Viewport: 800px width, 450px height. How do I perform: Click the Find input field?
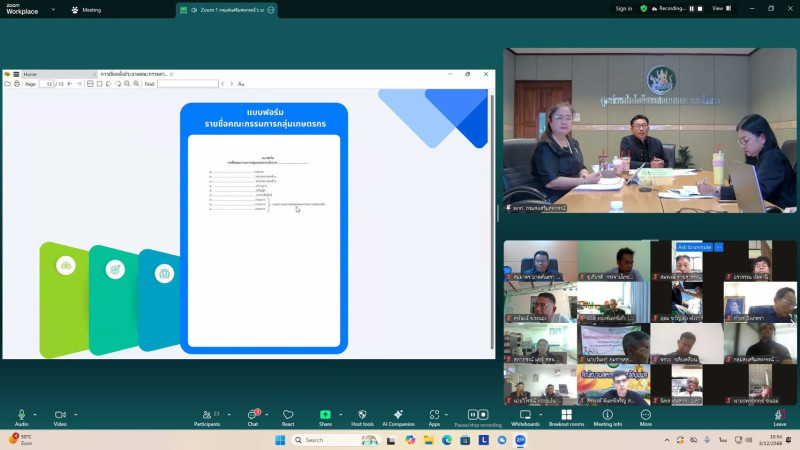(x=187, y=84)
